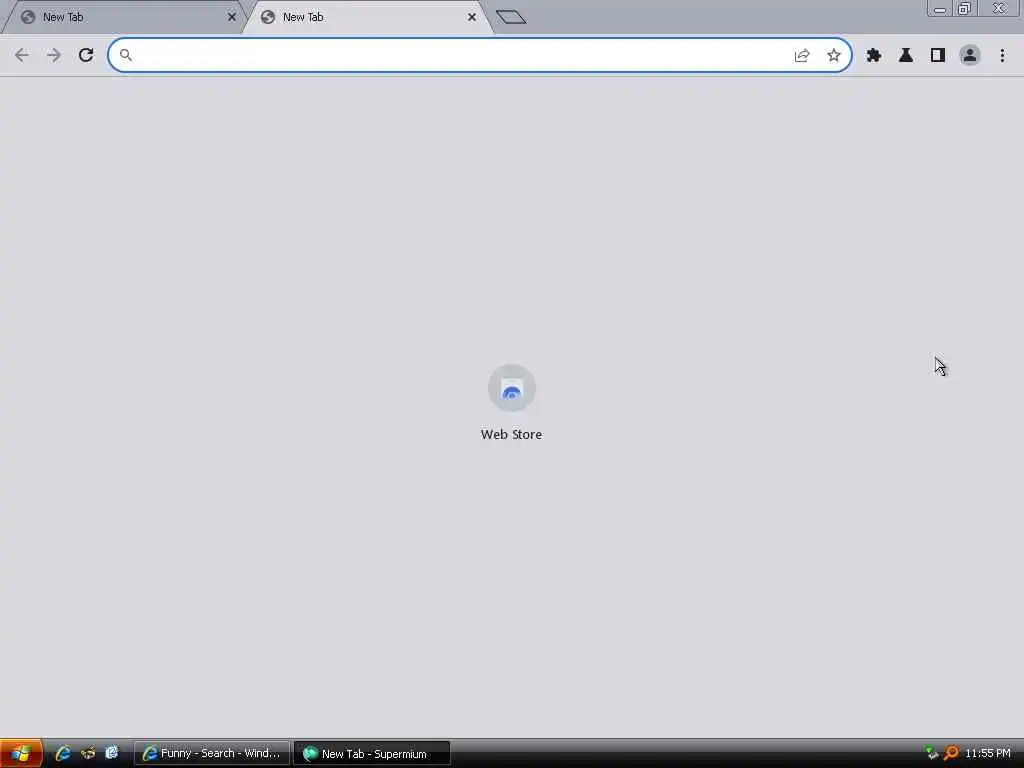Open the three-dot browser menu

pyautogui.click(x=1002, y=56)
